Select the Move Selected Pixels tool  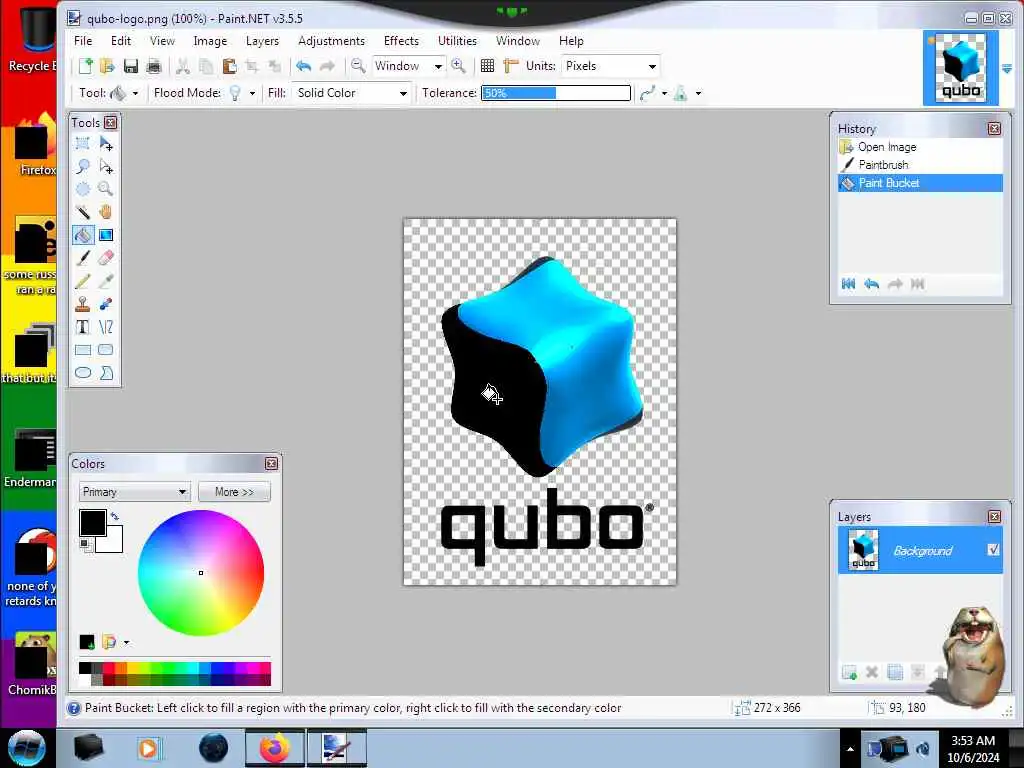106,143
